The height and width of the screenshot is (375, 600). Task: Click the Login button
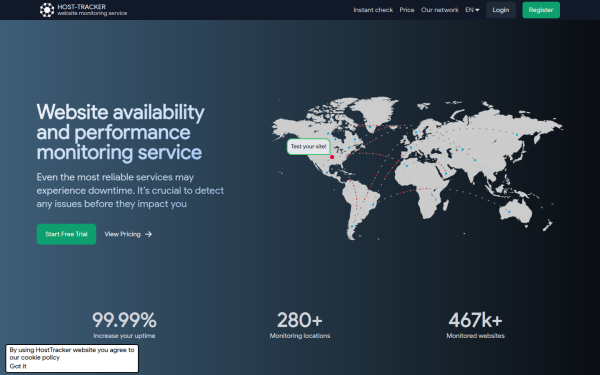(x=501, y=10)
